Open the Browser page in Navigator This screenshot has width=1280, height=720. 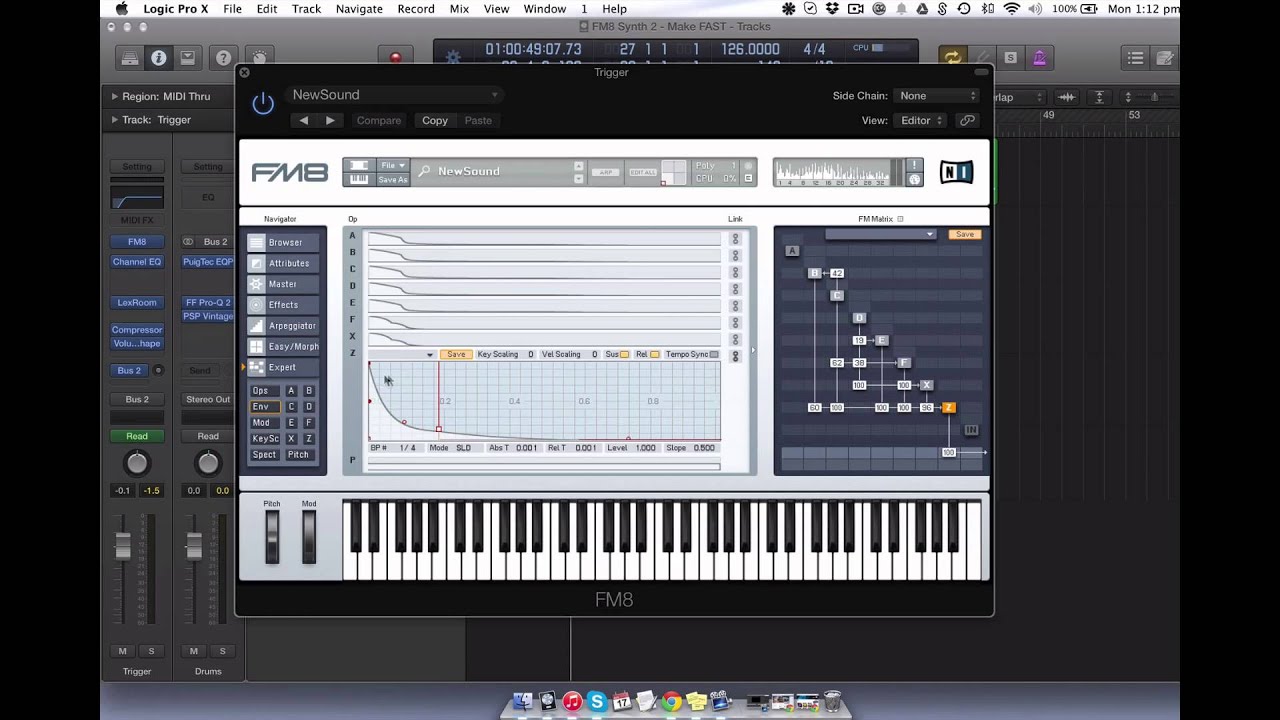[284, 242]
